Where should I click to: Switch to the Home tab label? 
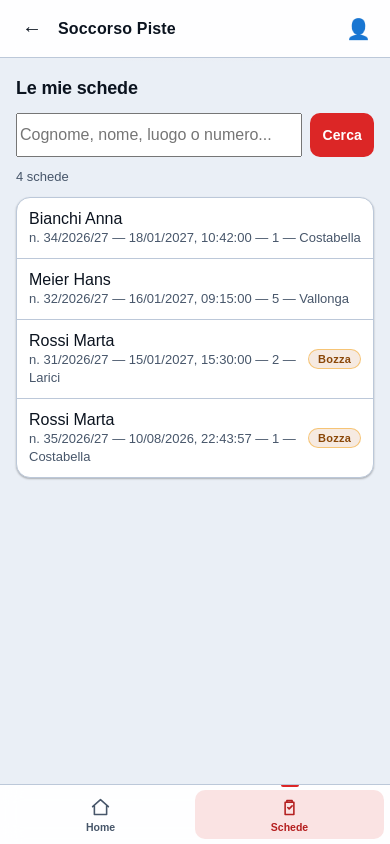101,827
